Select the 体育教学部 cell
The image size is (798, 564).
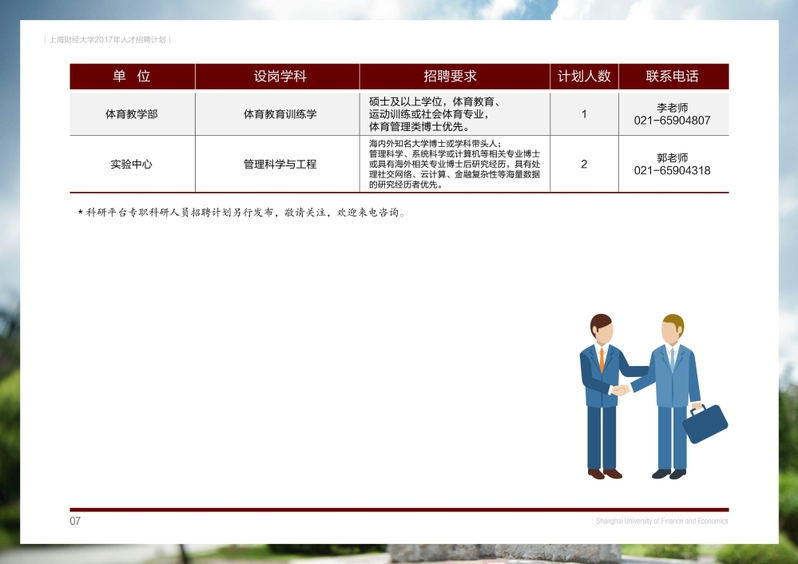click(132, 114)
